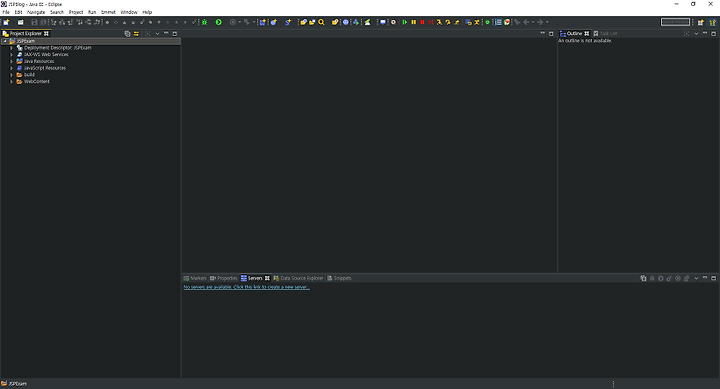720x389 pixels.
Task: Maximize the Project Explorer panel
Action: (x=174, y=34)
